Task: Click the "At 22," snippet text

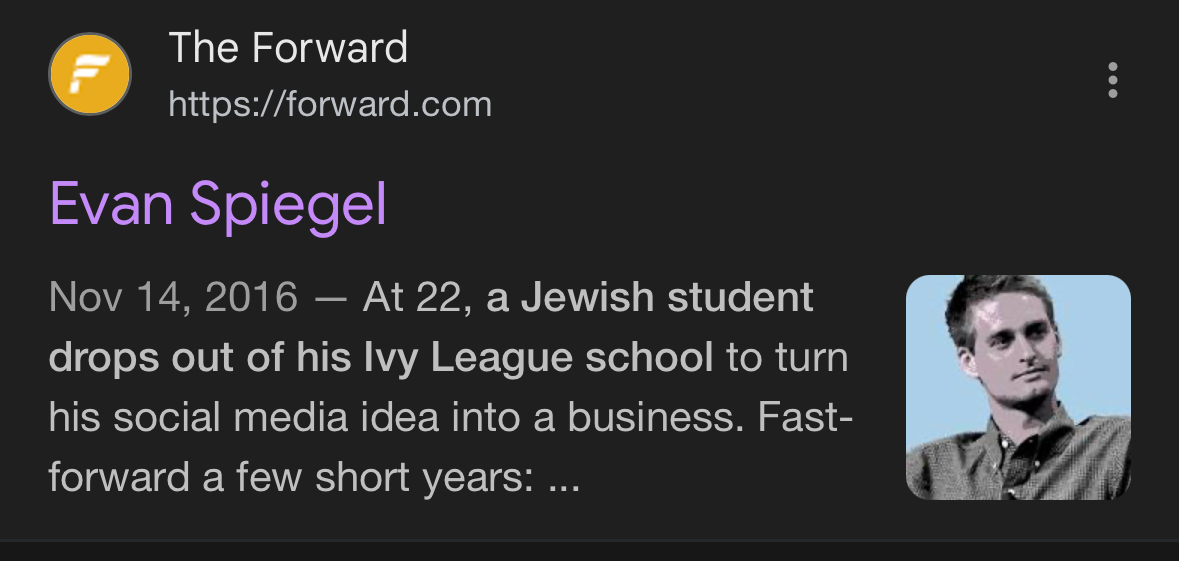Action: point(418,297)
